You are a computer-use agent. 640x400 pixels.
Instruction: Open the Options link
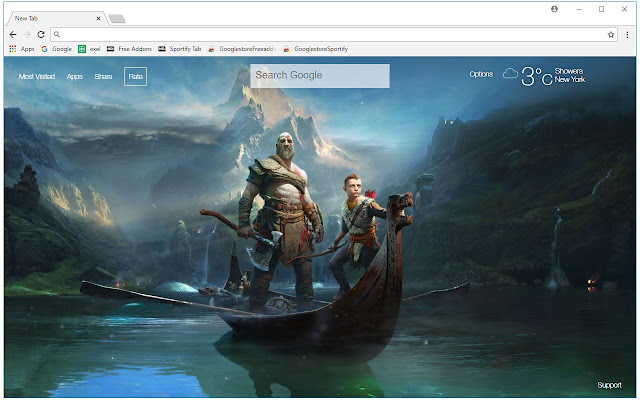tap(481, 74)
